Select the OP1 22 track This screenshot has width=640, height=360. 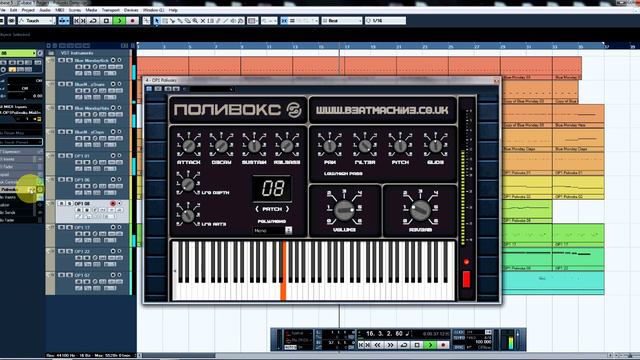tap(82, 251)
